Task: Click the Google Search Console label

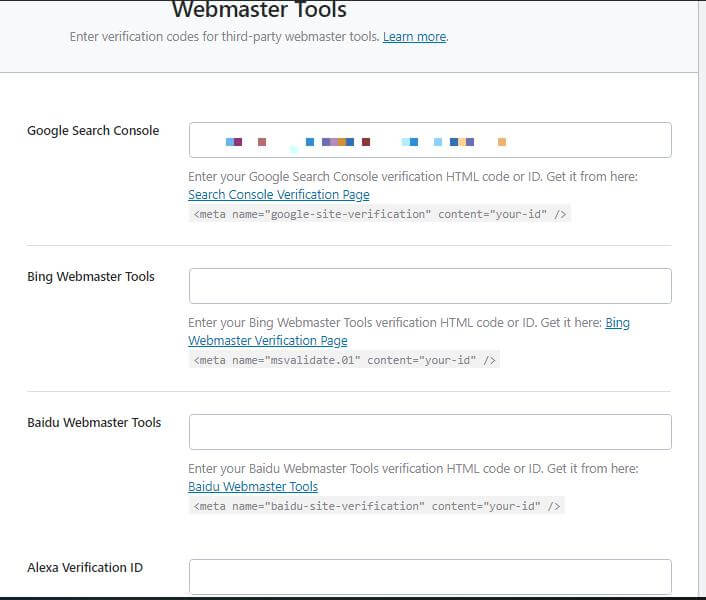Action: coord(93,131)
